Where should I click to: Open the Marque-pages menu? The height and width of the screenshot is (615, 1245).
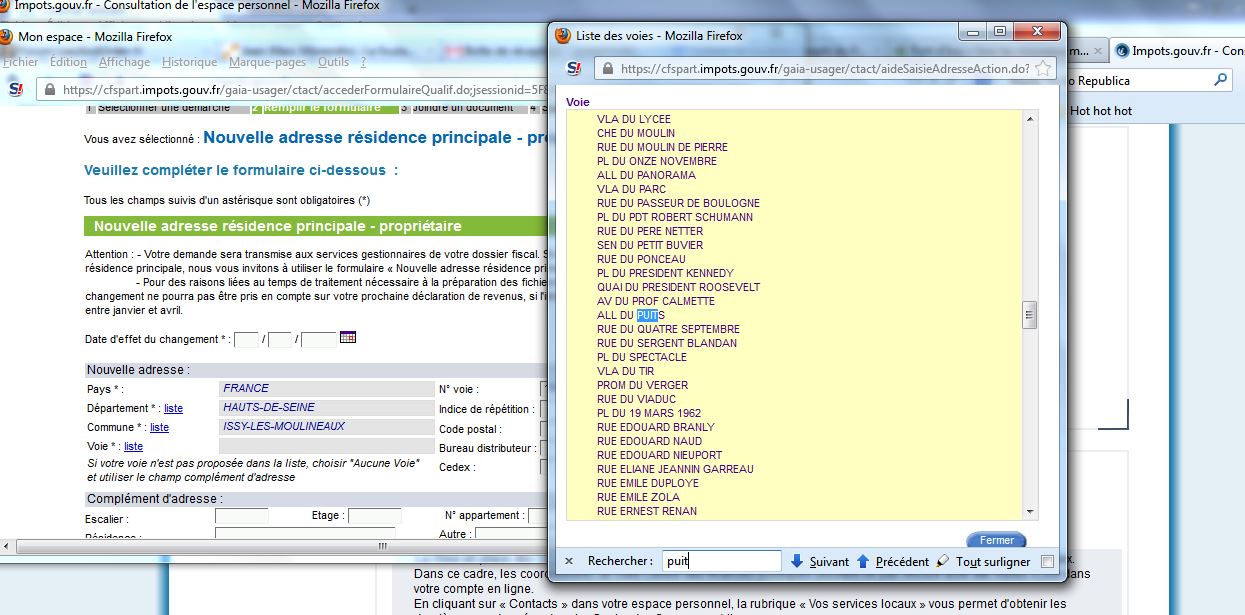(267, 62)
